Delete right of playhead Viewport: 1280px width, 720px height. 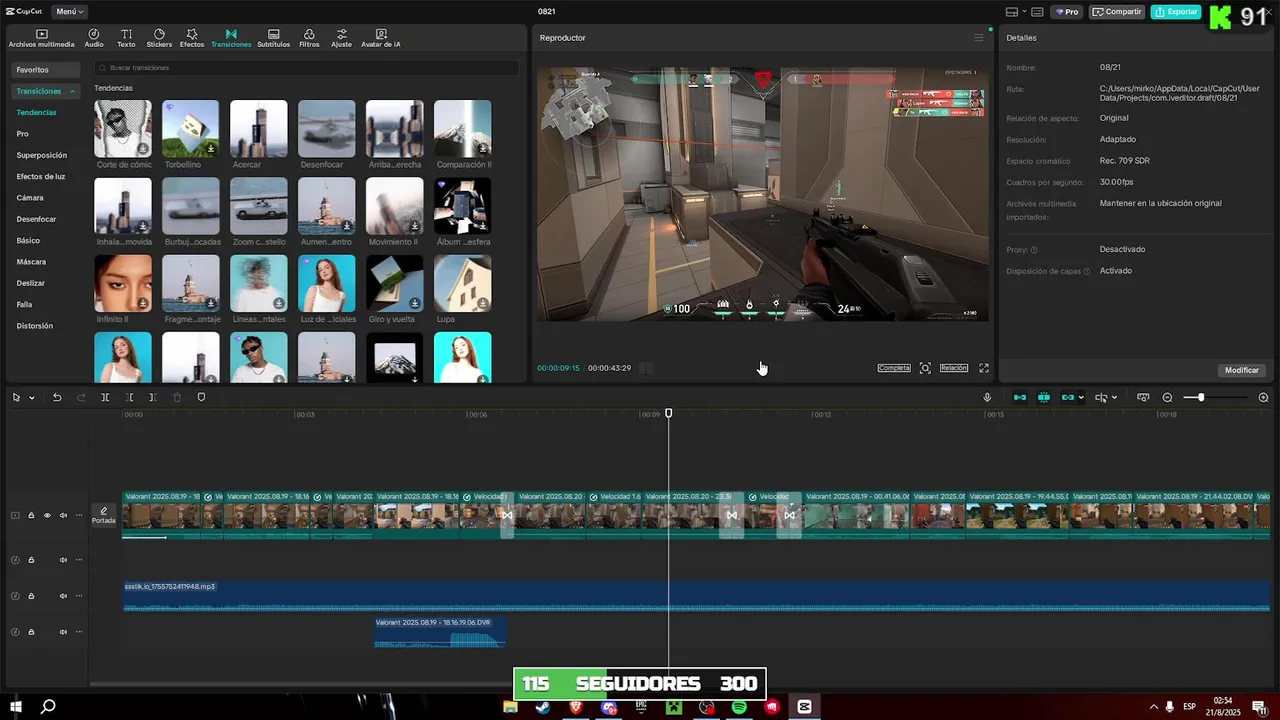153,398
